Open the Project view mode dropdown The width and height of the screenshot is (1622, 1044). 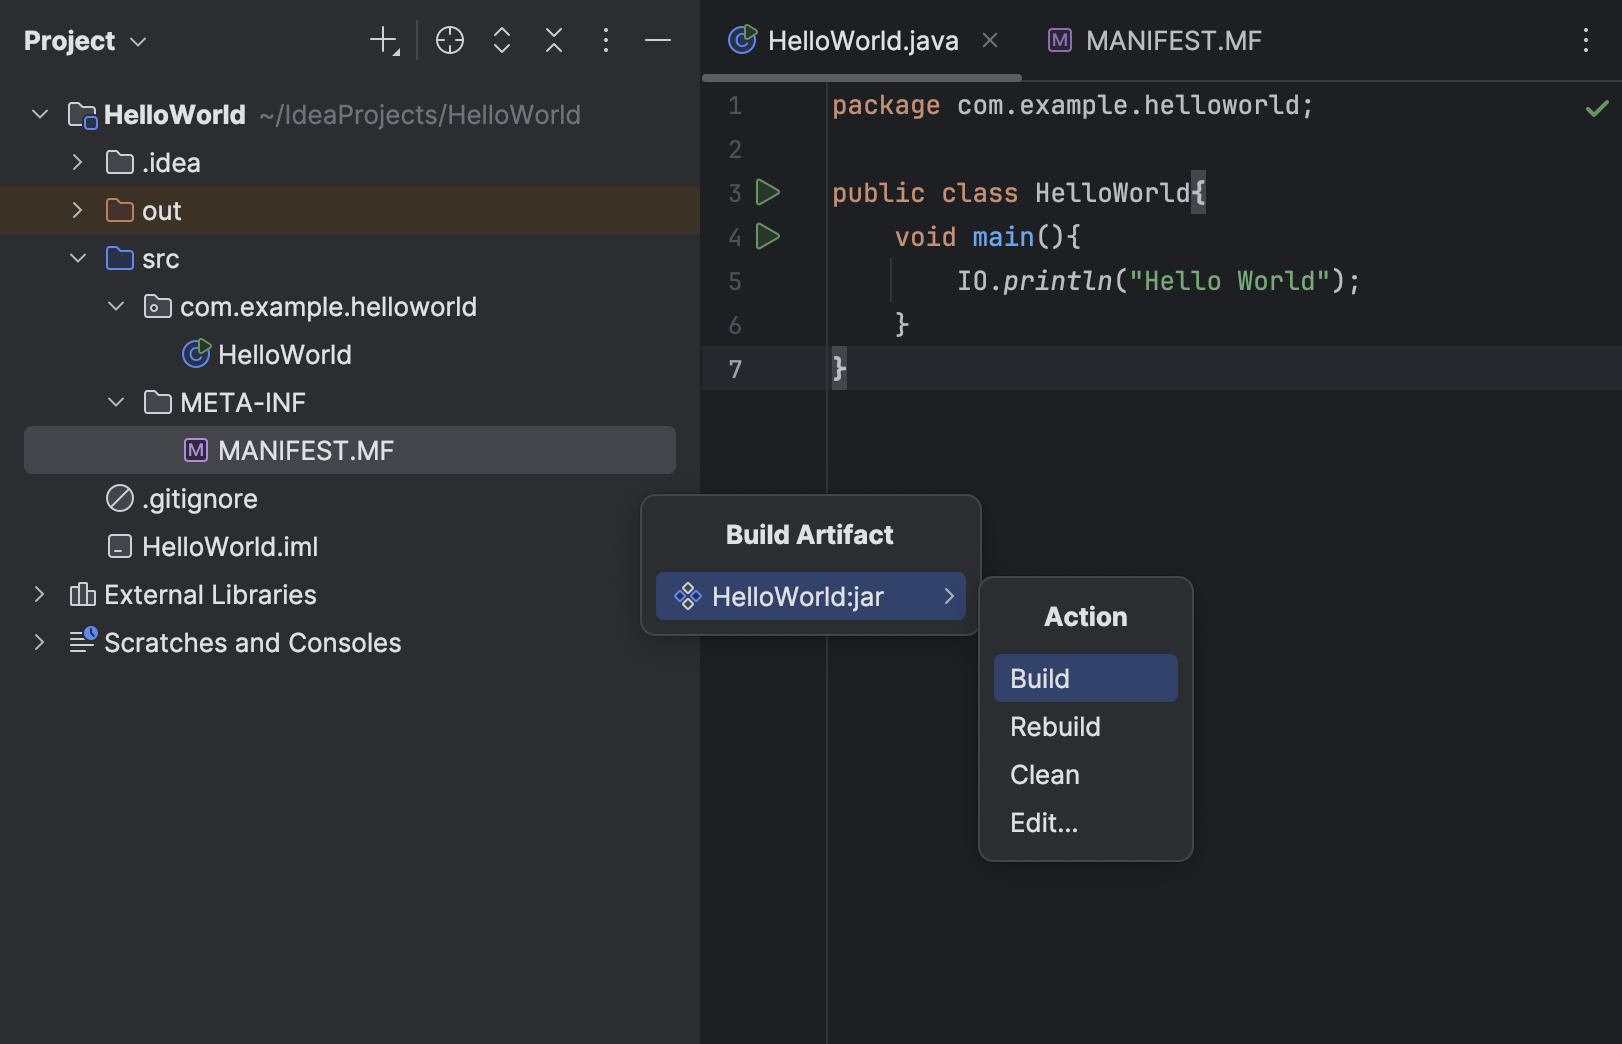85,41
